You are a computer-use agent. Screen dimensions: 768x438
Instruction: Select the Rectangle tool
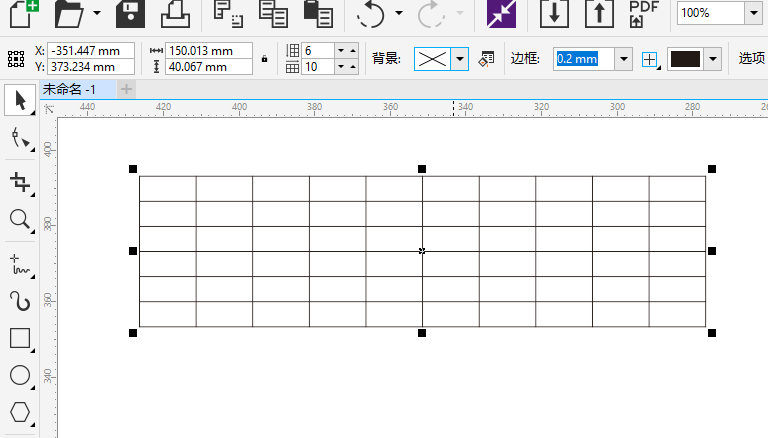(x=20, y=338)
